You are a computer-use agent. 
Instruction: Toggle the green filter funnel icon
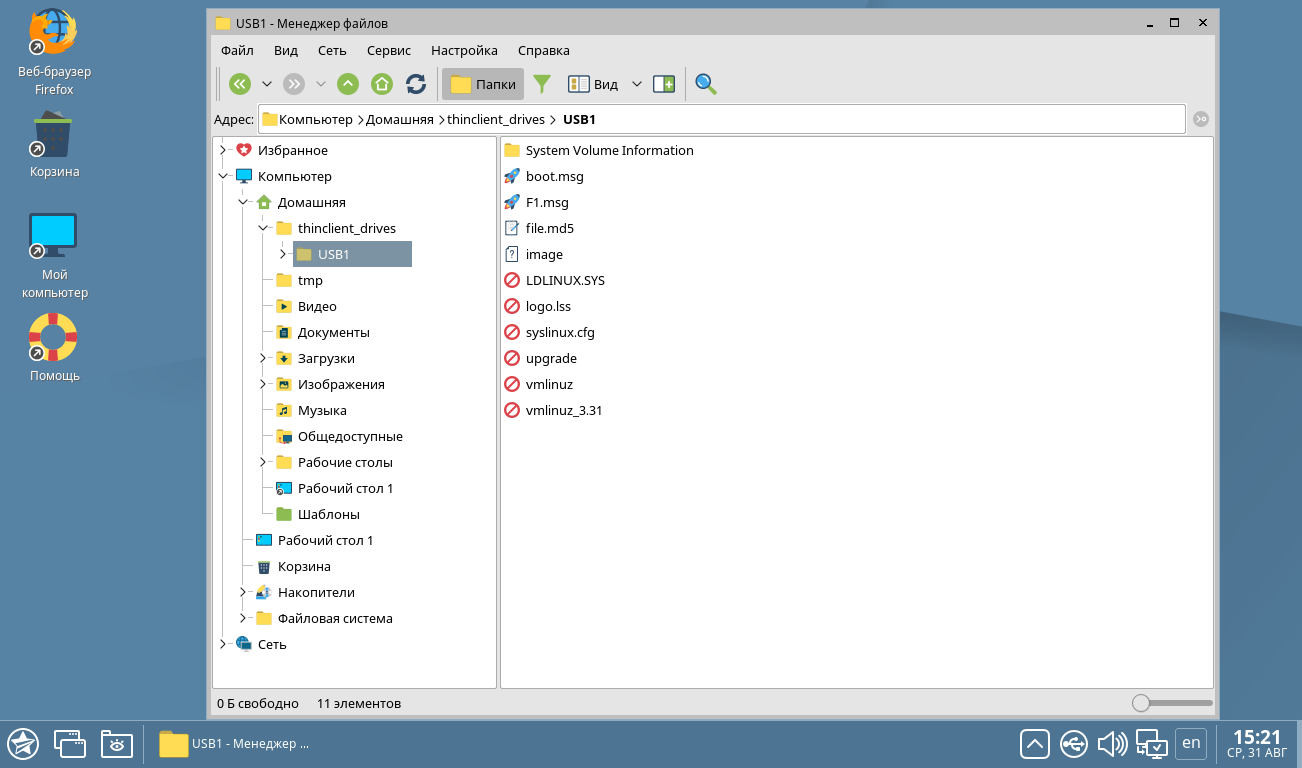pyautogui.click(x=541, y=84)
